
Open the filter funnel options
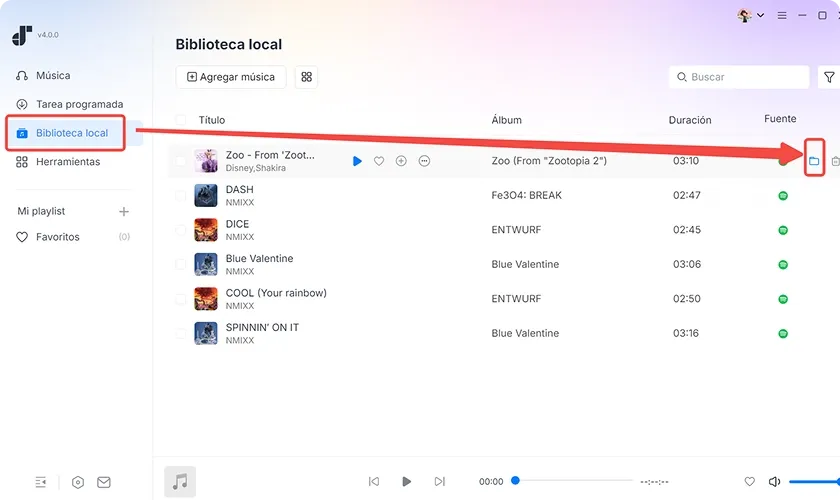pyautogui.click(x=829, y=77)
